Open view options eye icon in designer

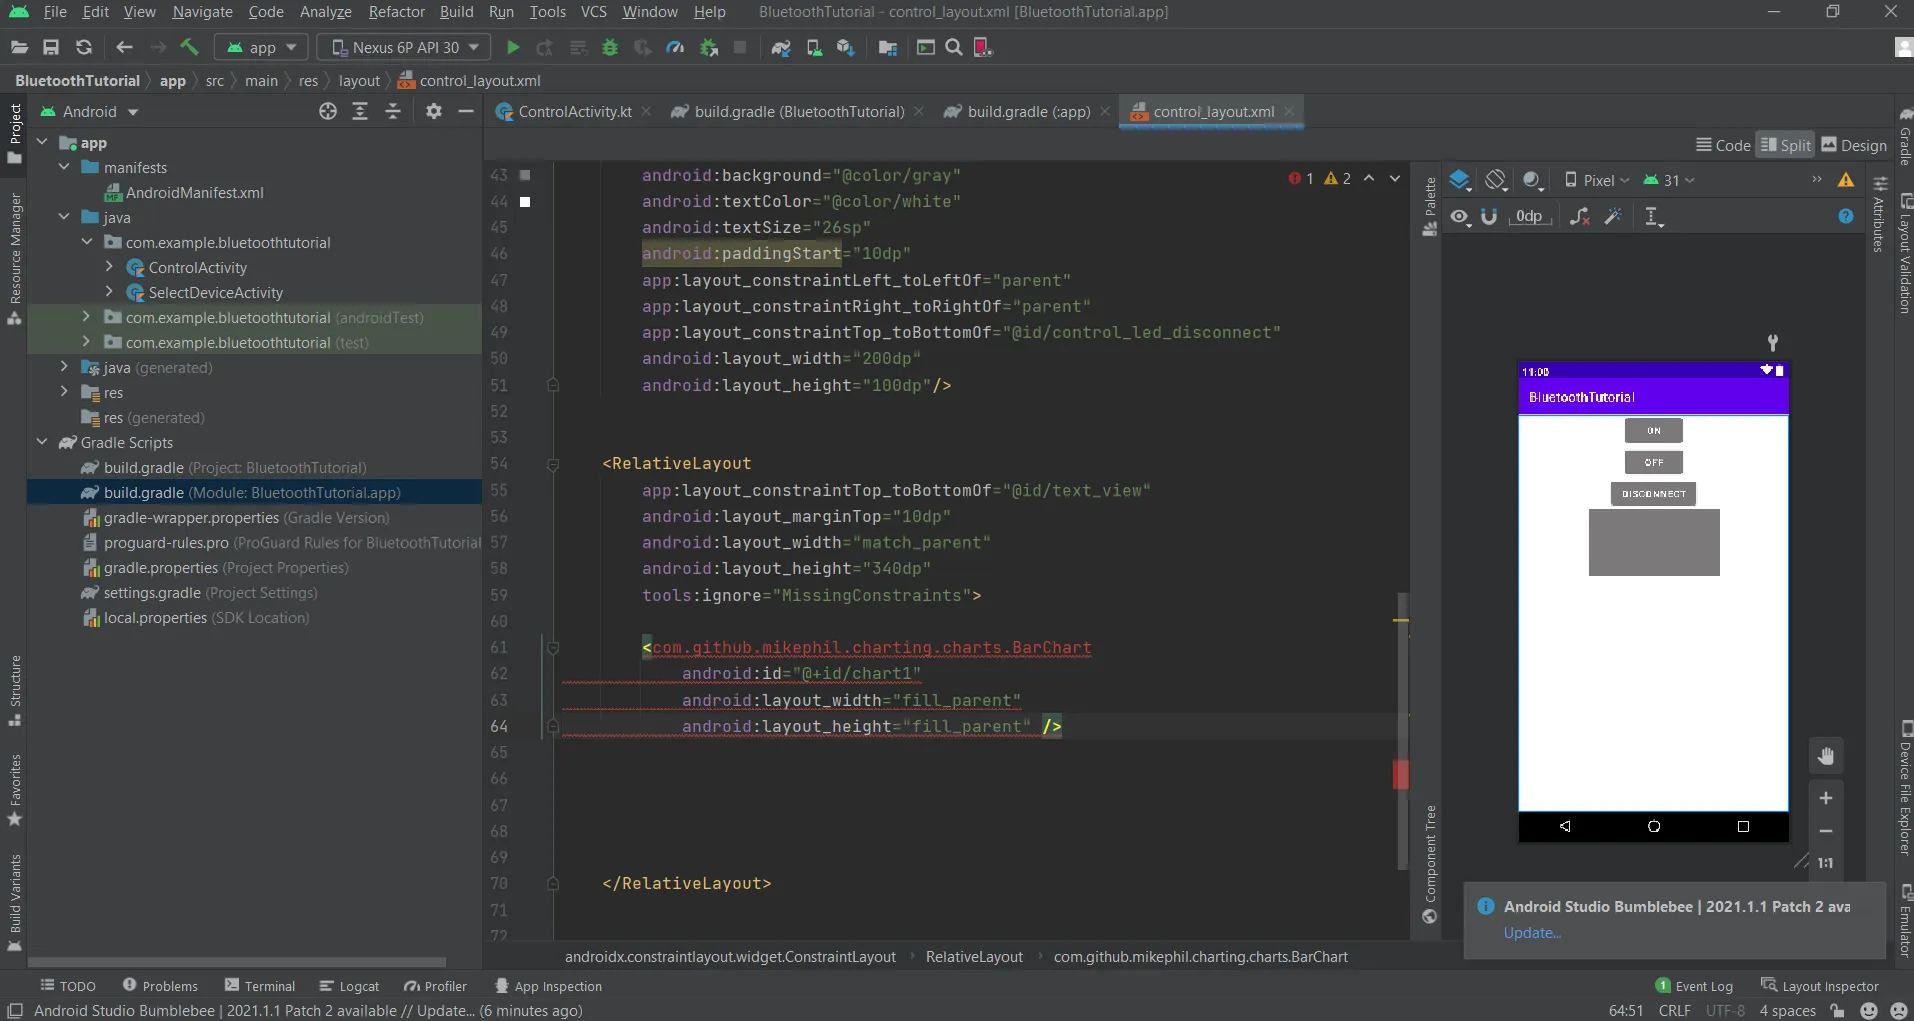(1461, 216)
